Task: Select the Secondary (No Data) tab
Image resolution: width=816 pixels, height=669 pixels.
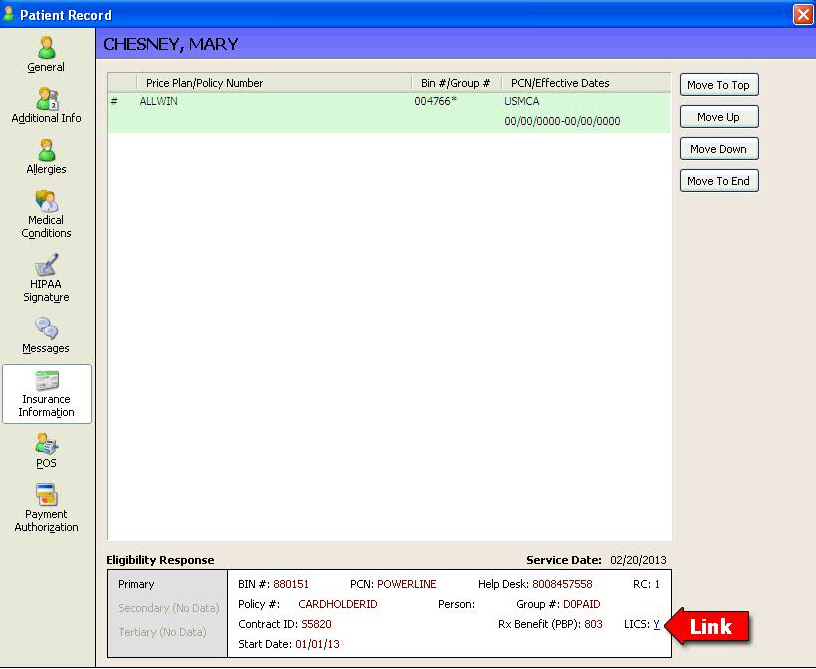Action: coord(168,608)
